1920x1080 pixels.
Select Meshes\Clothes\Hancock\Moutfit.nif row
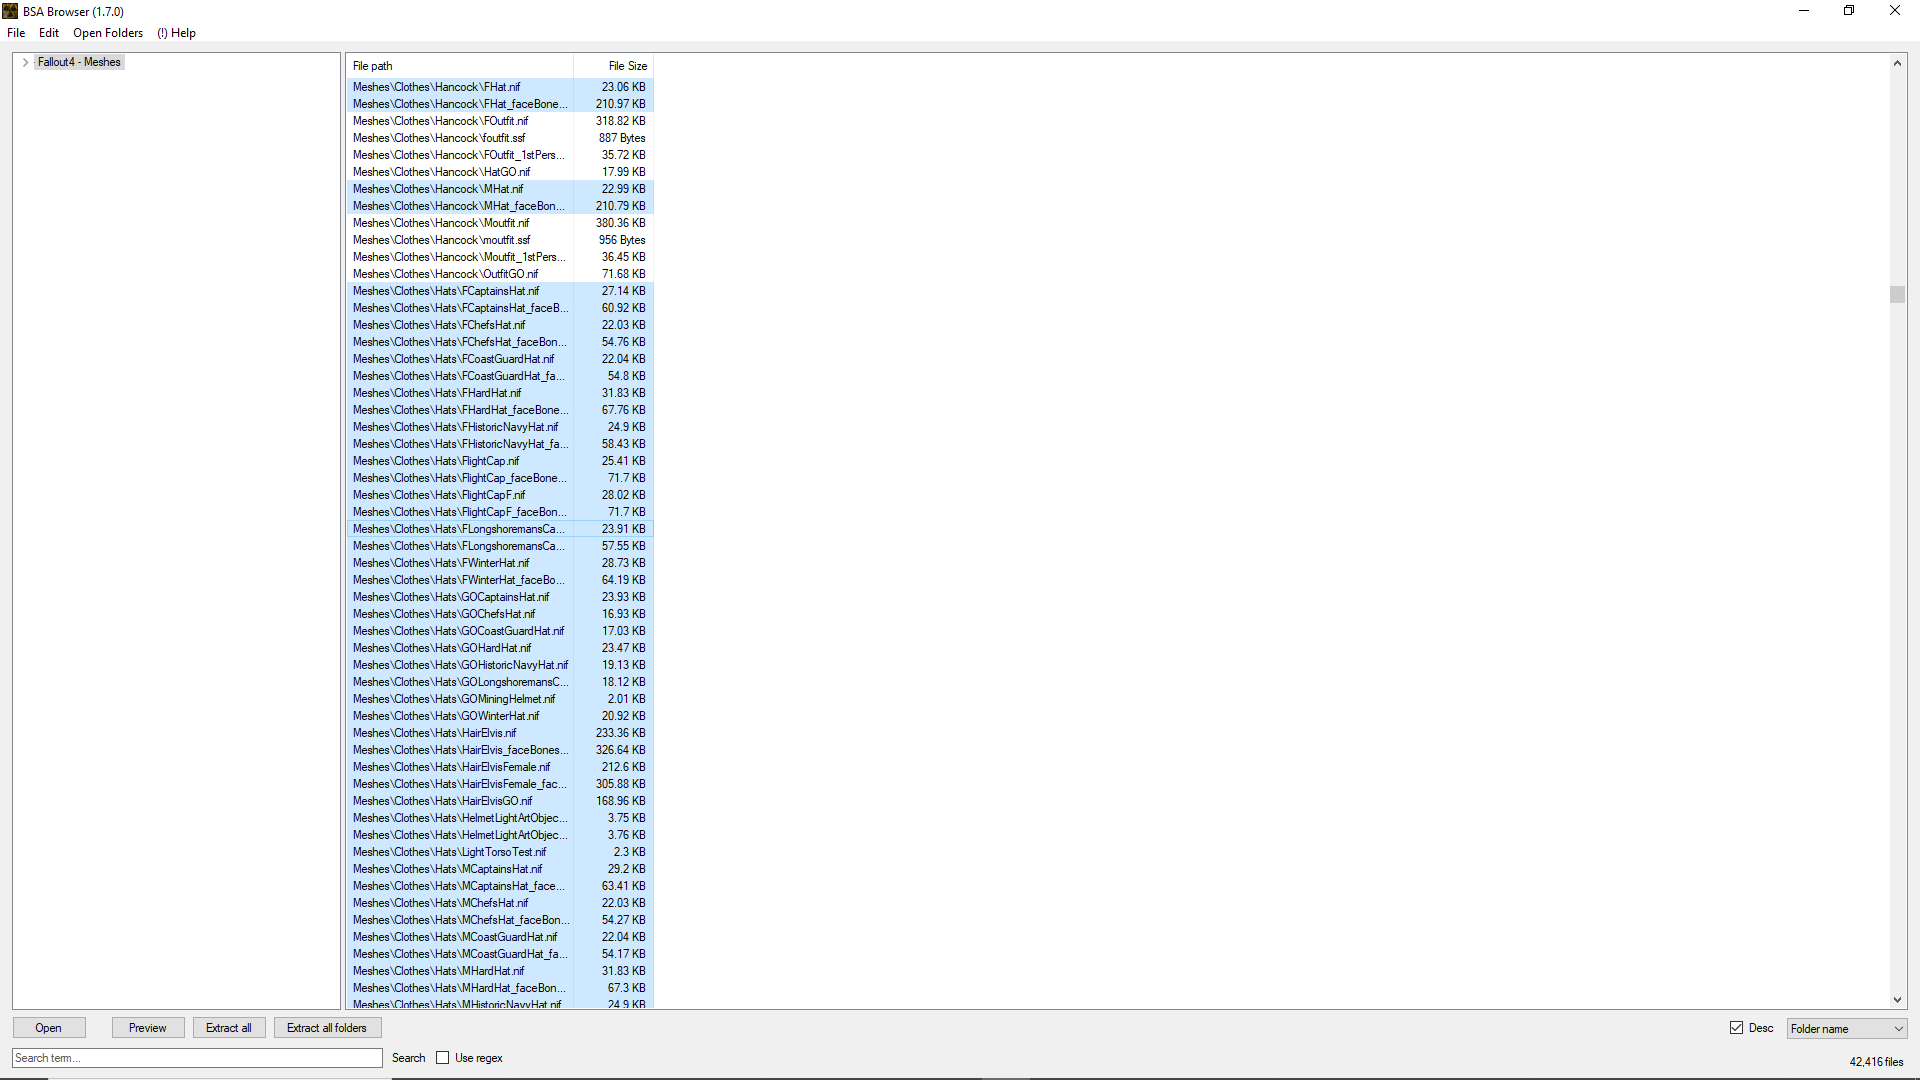[500, 223]
